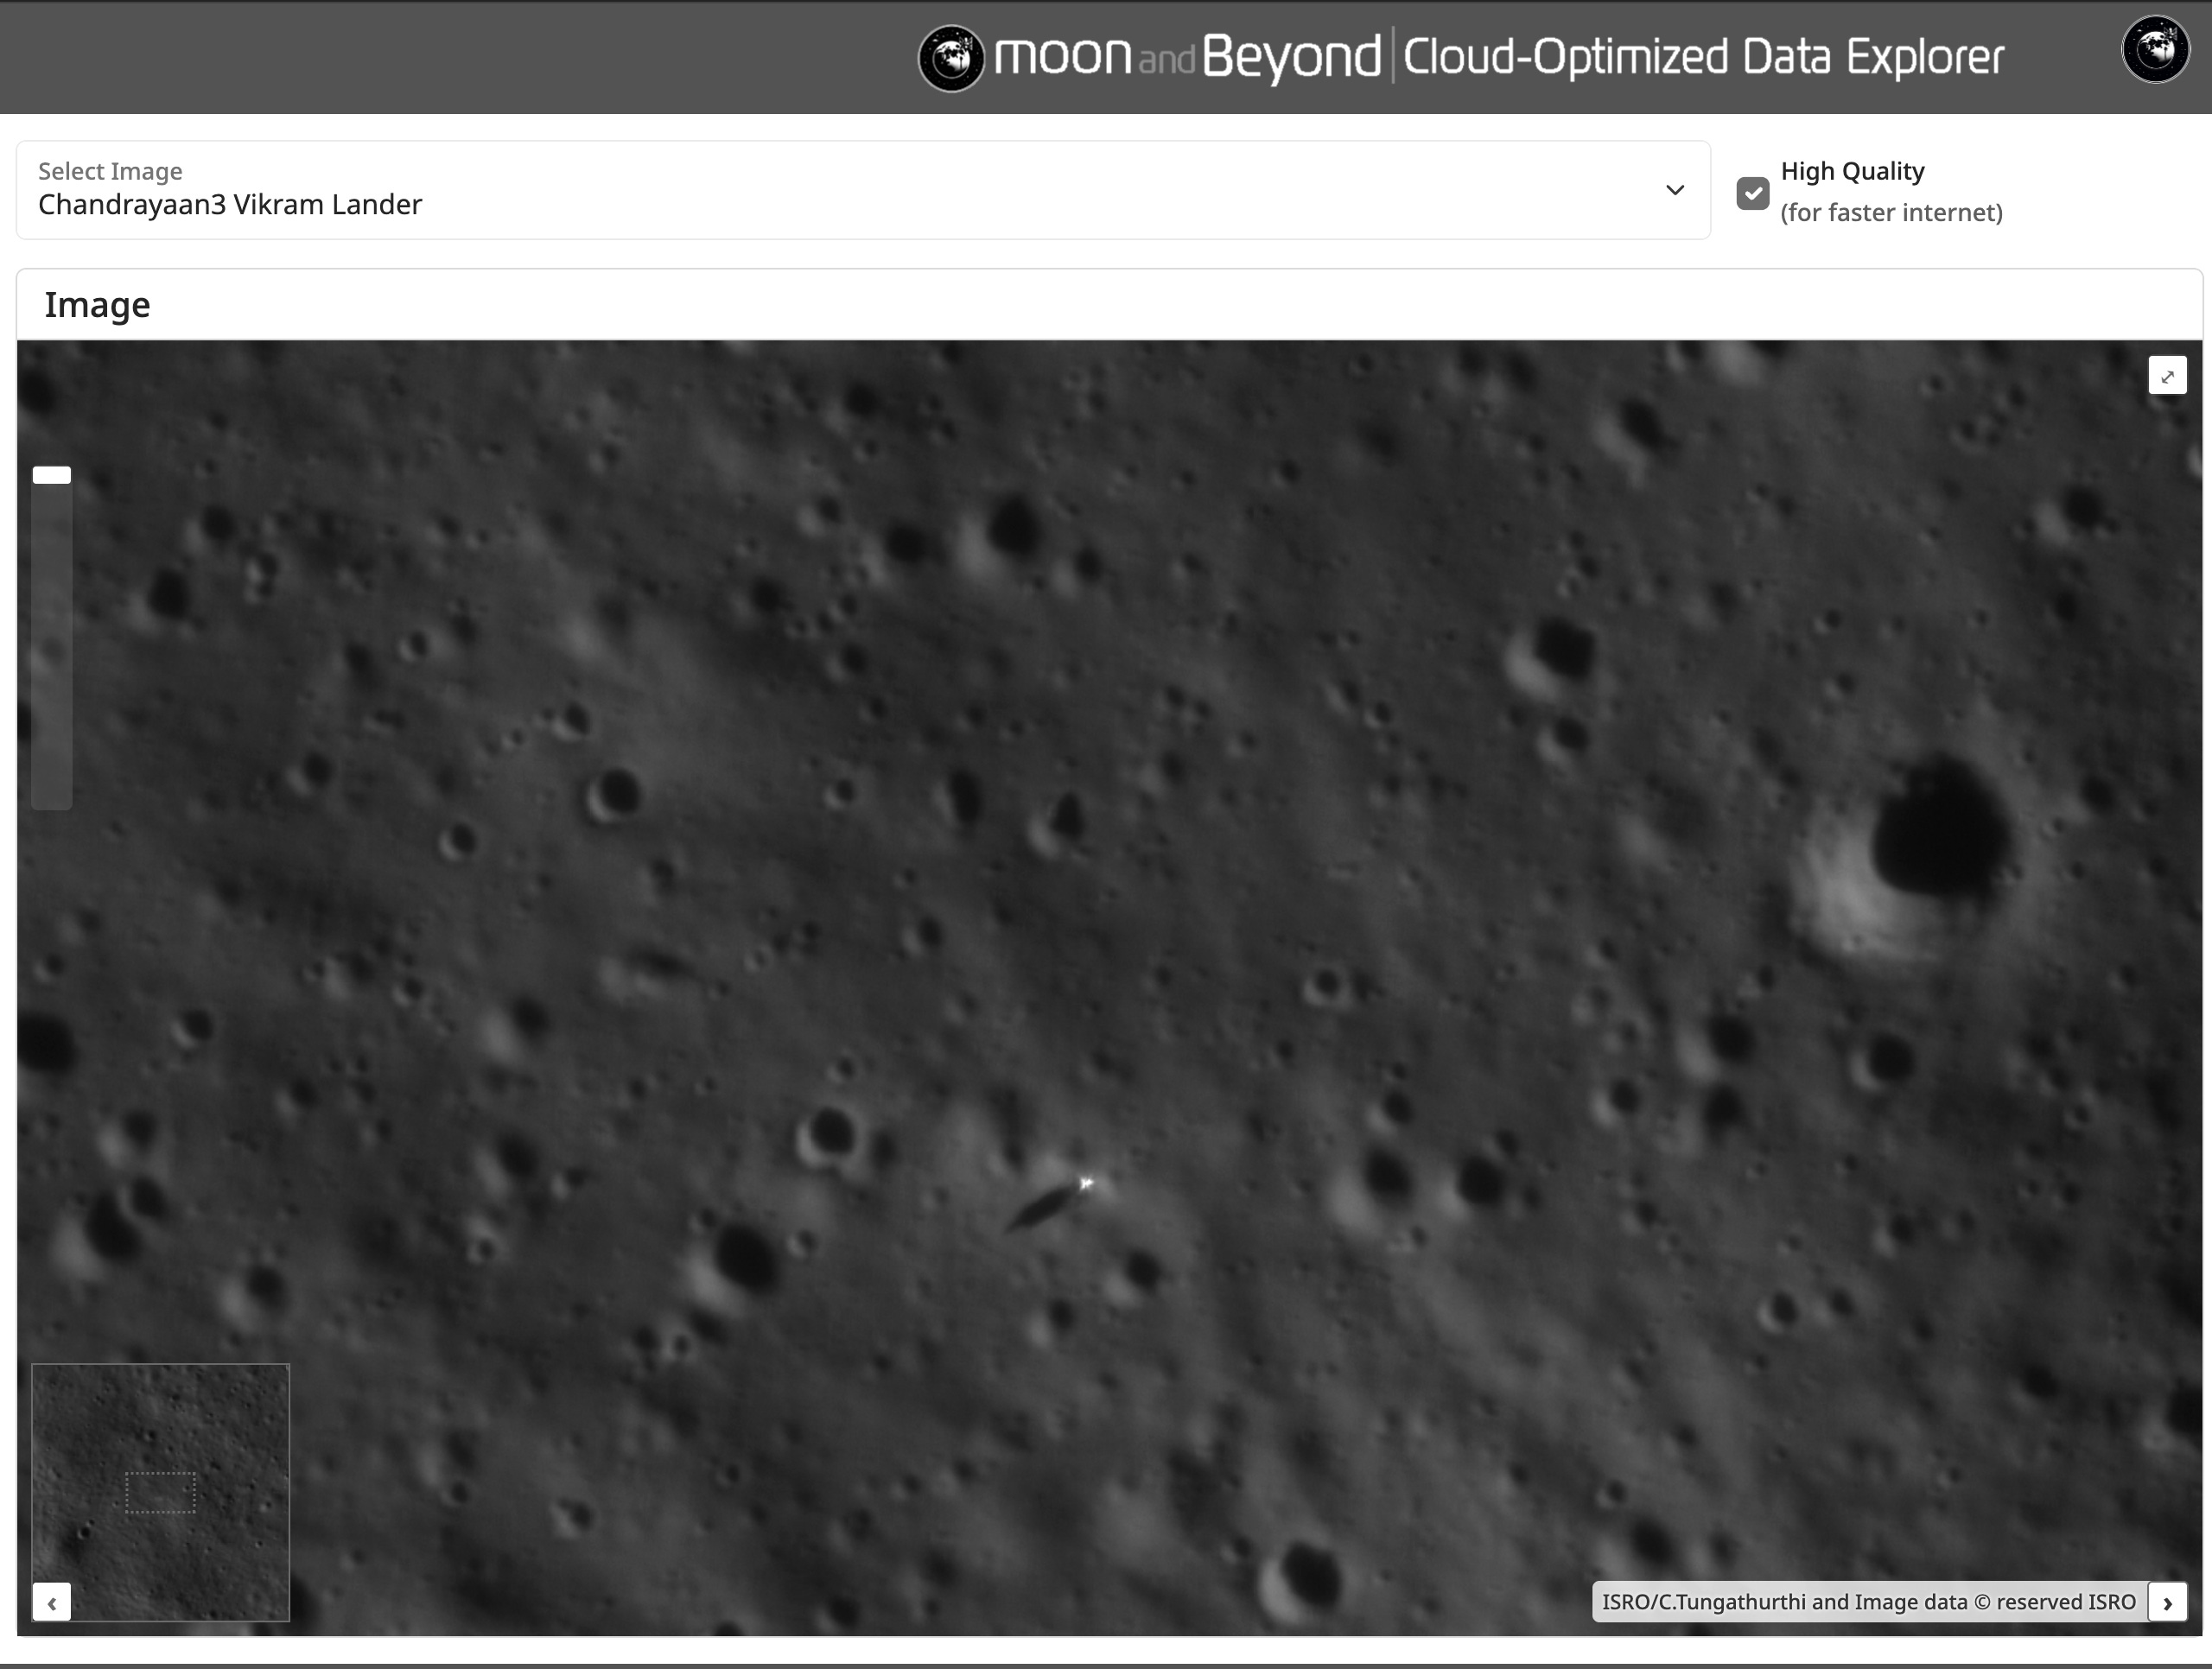Click the "Image" panel header
2212x1669 pixels.
97,305
